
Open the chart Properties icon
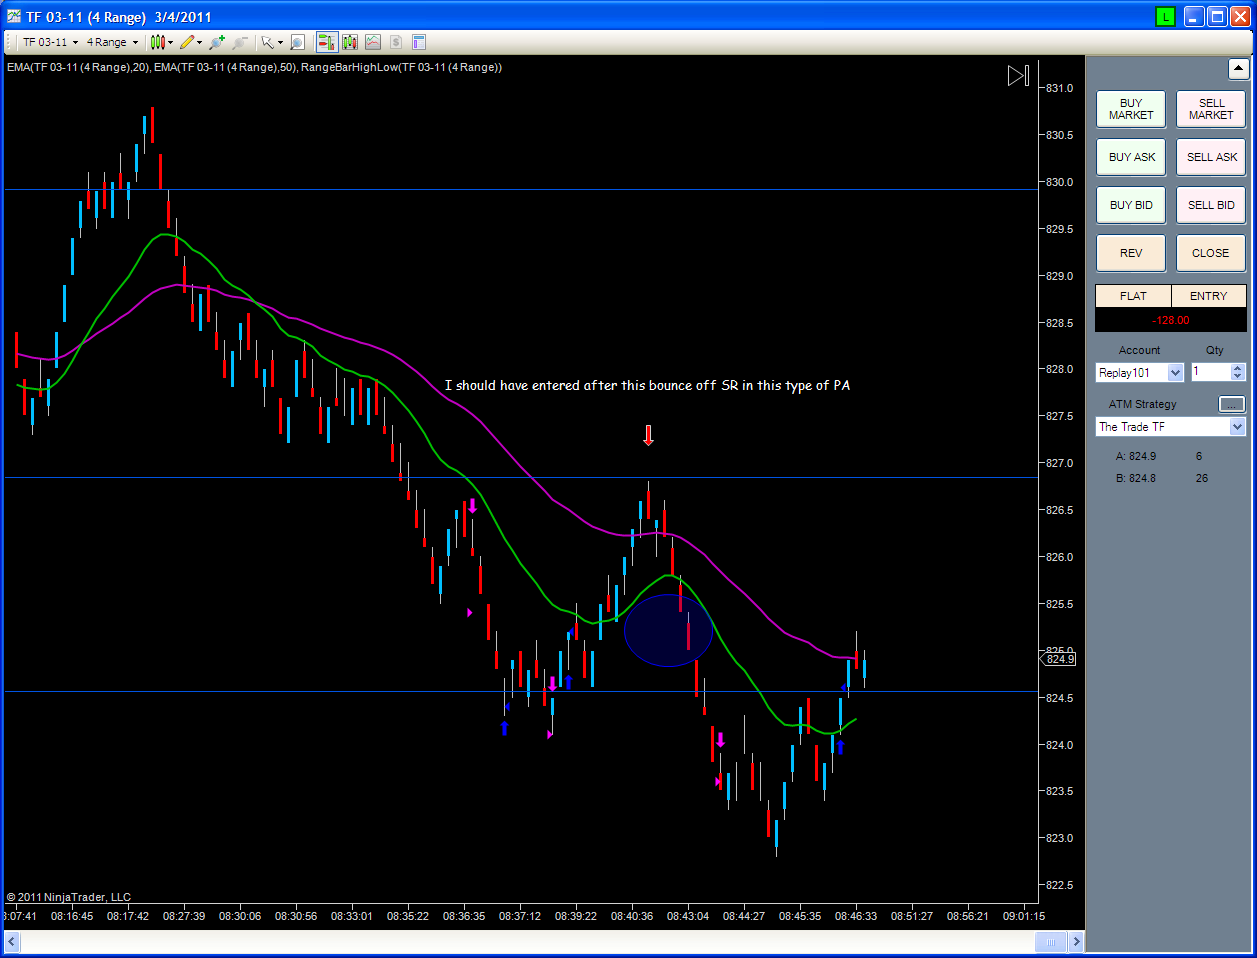click(419, 42)
